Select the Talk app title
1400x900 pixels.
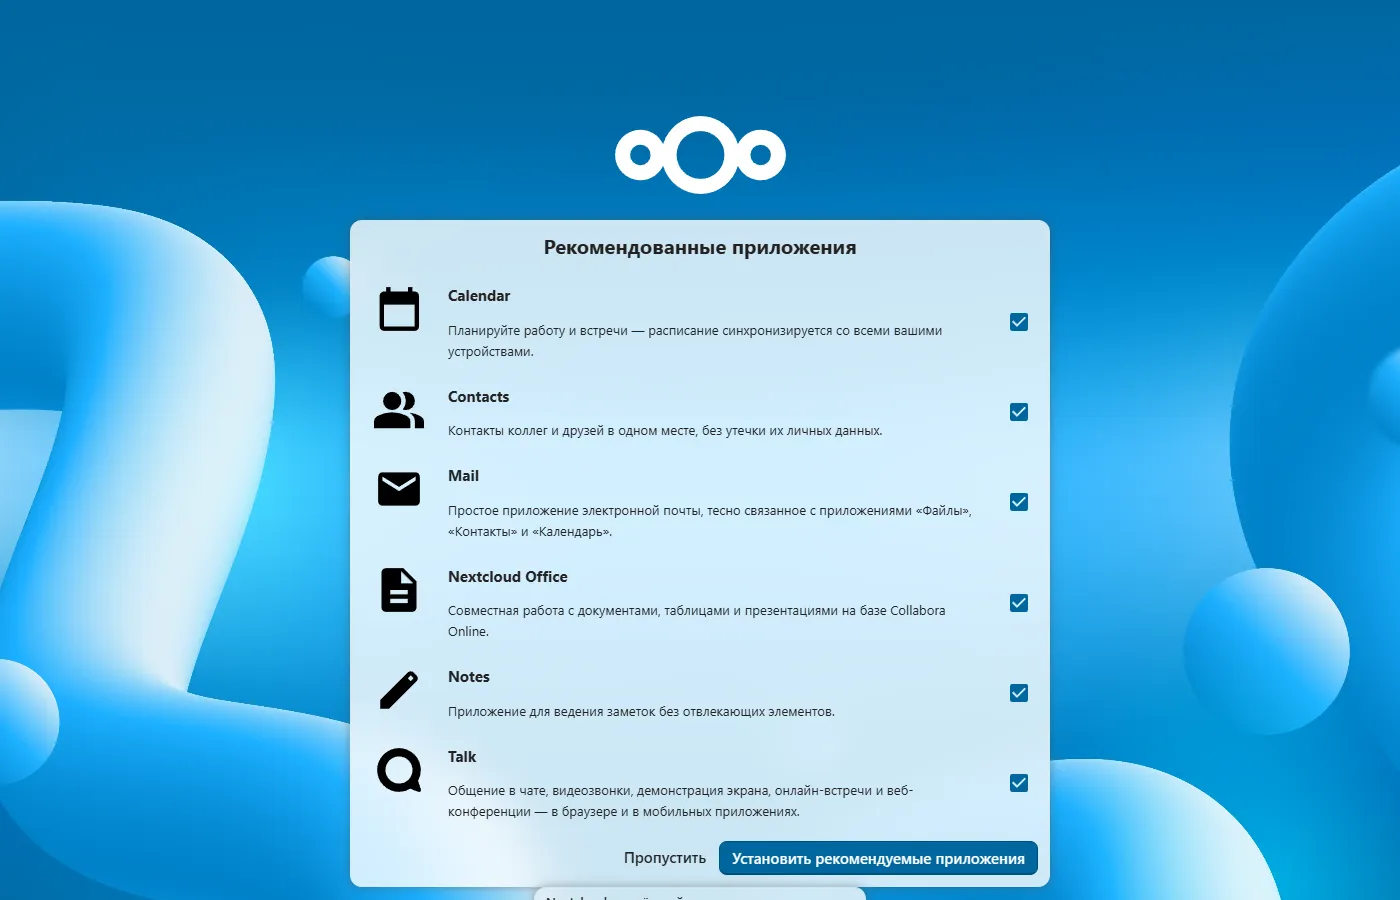coord(462,757)
